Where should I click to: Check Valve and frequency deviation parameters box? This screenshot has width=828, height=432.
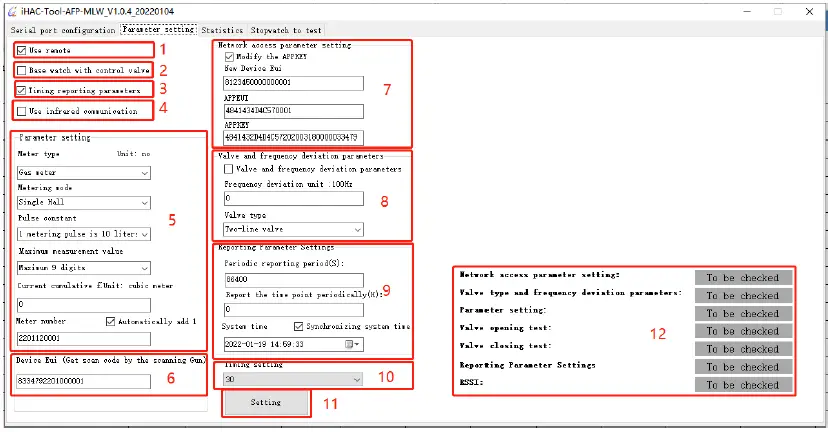229,169
